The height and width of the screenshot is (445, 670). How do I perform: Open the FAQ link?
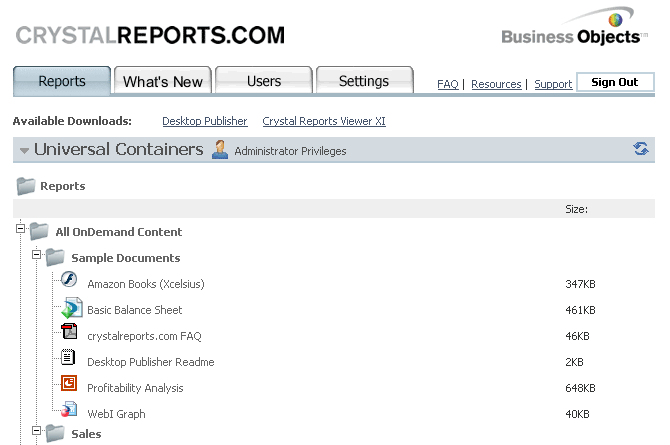coord(447,84)
